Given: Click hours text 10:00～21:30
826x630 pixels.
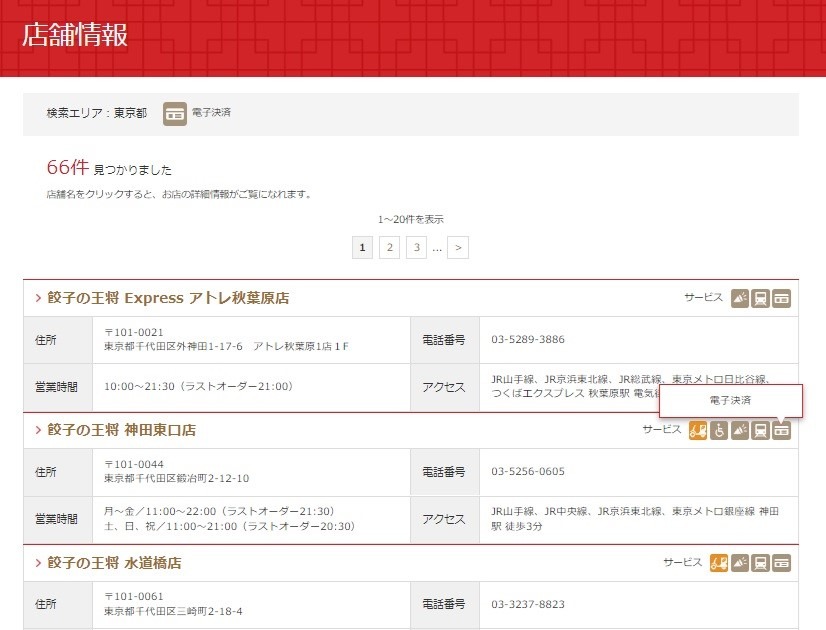Looking at the screenshot, I should (139, 386).
